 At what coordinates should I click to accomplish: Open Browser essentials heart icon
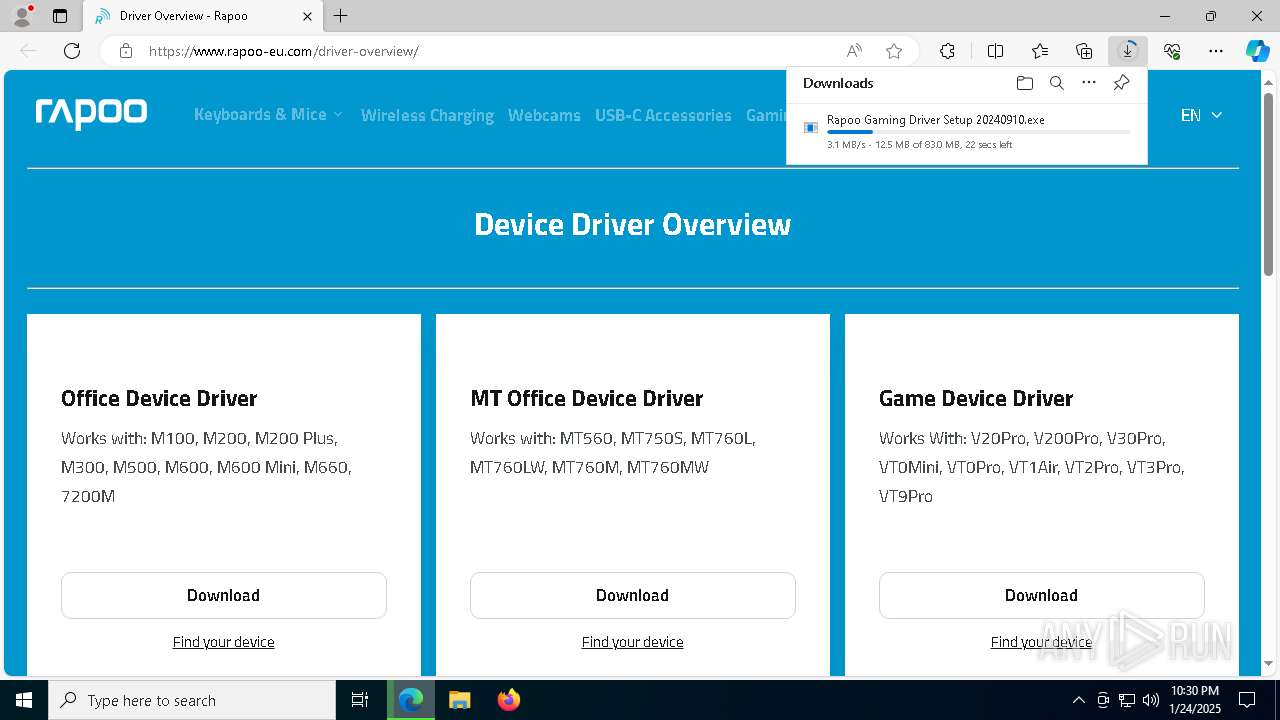pos(1172,51)
